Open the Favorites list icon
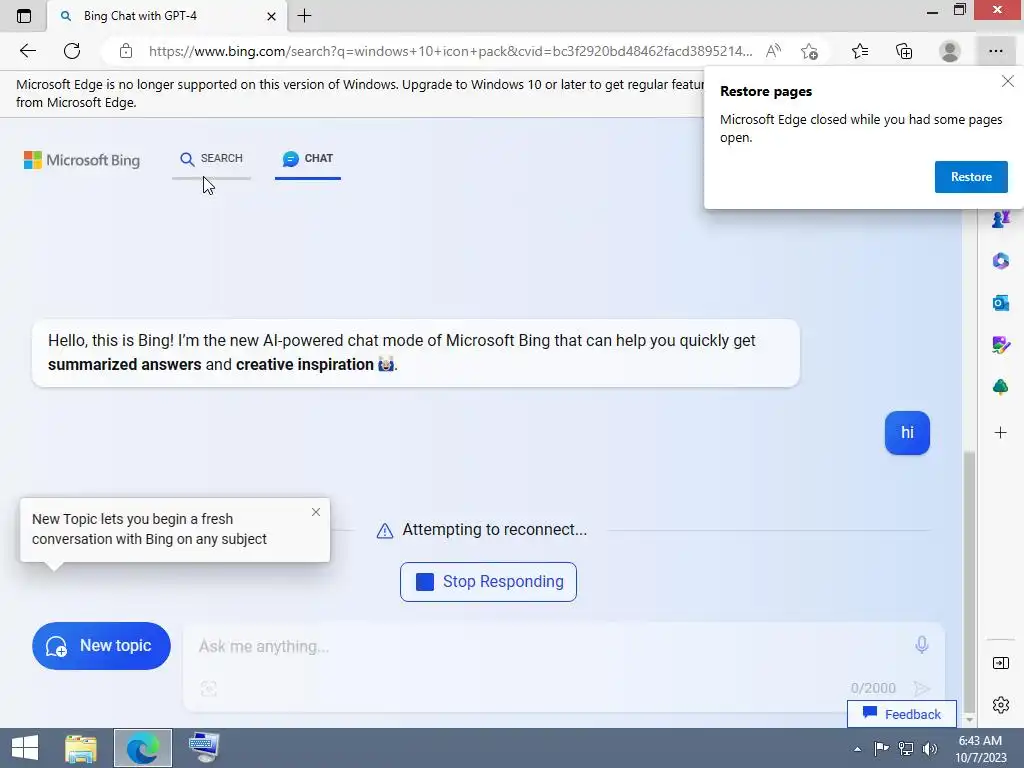Screen dimensions: 1024x768 [x=860, y=51]
